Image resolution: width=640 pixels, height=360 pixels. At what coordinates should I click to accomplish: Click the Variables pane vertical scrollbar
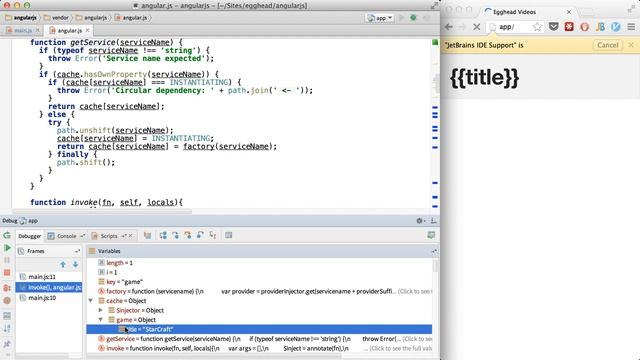click(436, 266)
